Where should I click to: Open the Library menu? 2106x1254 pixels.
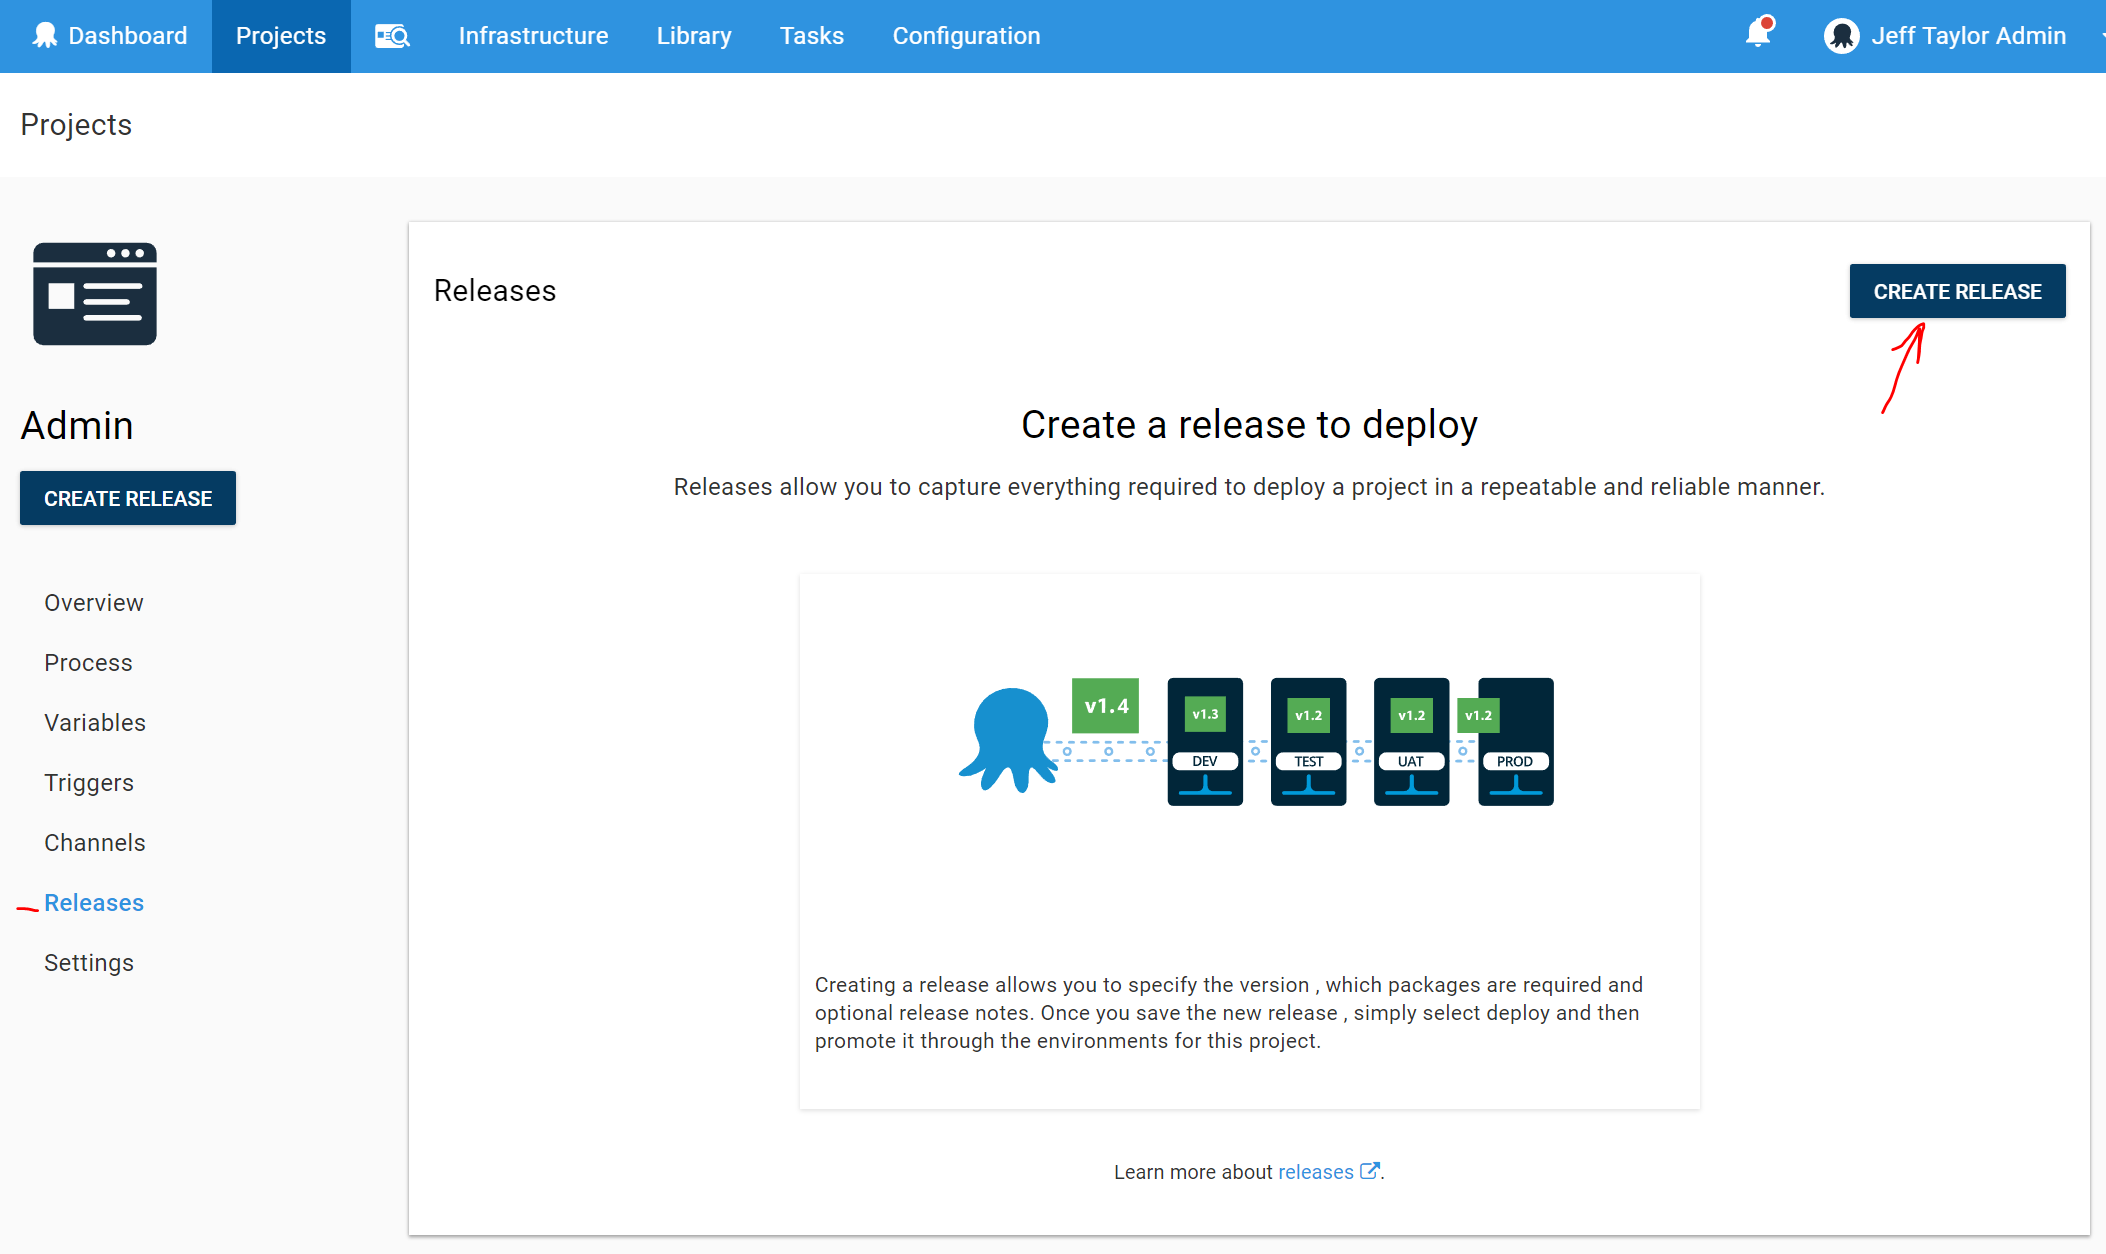(x=694, y=36)
